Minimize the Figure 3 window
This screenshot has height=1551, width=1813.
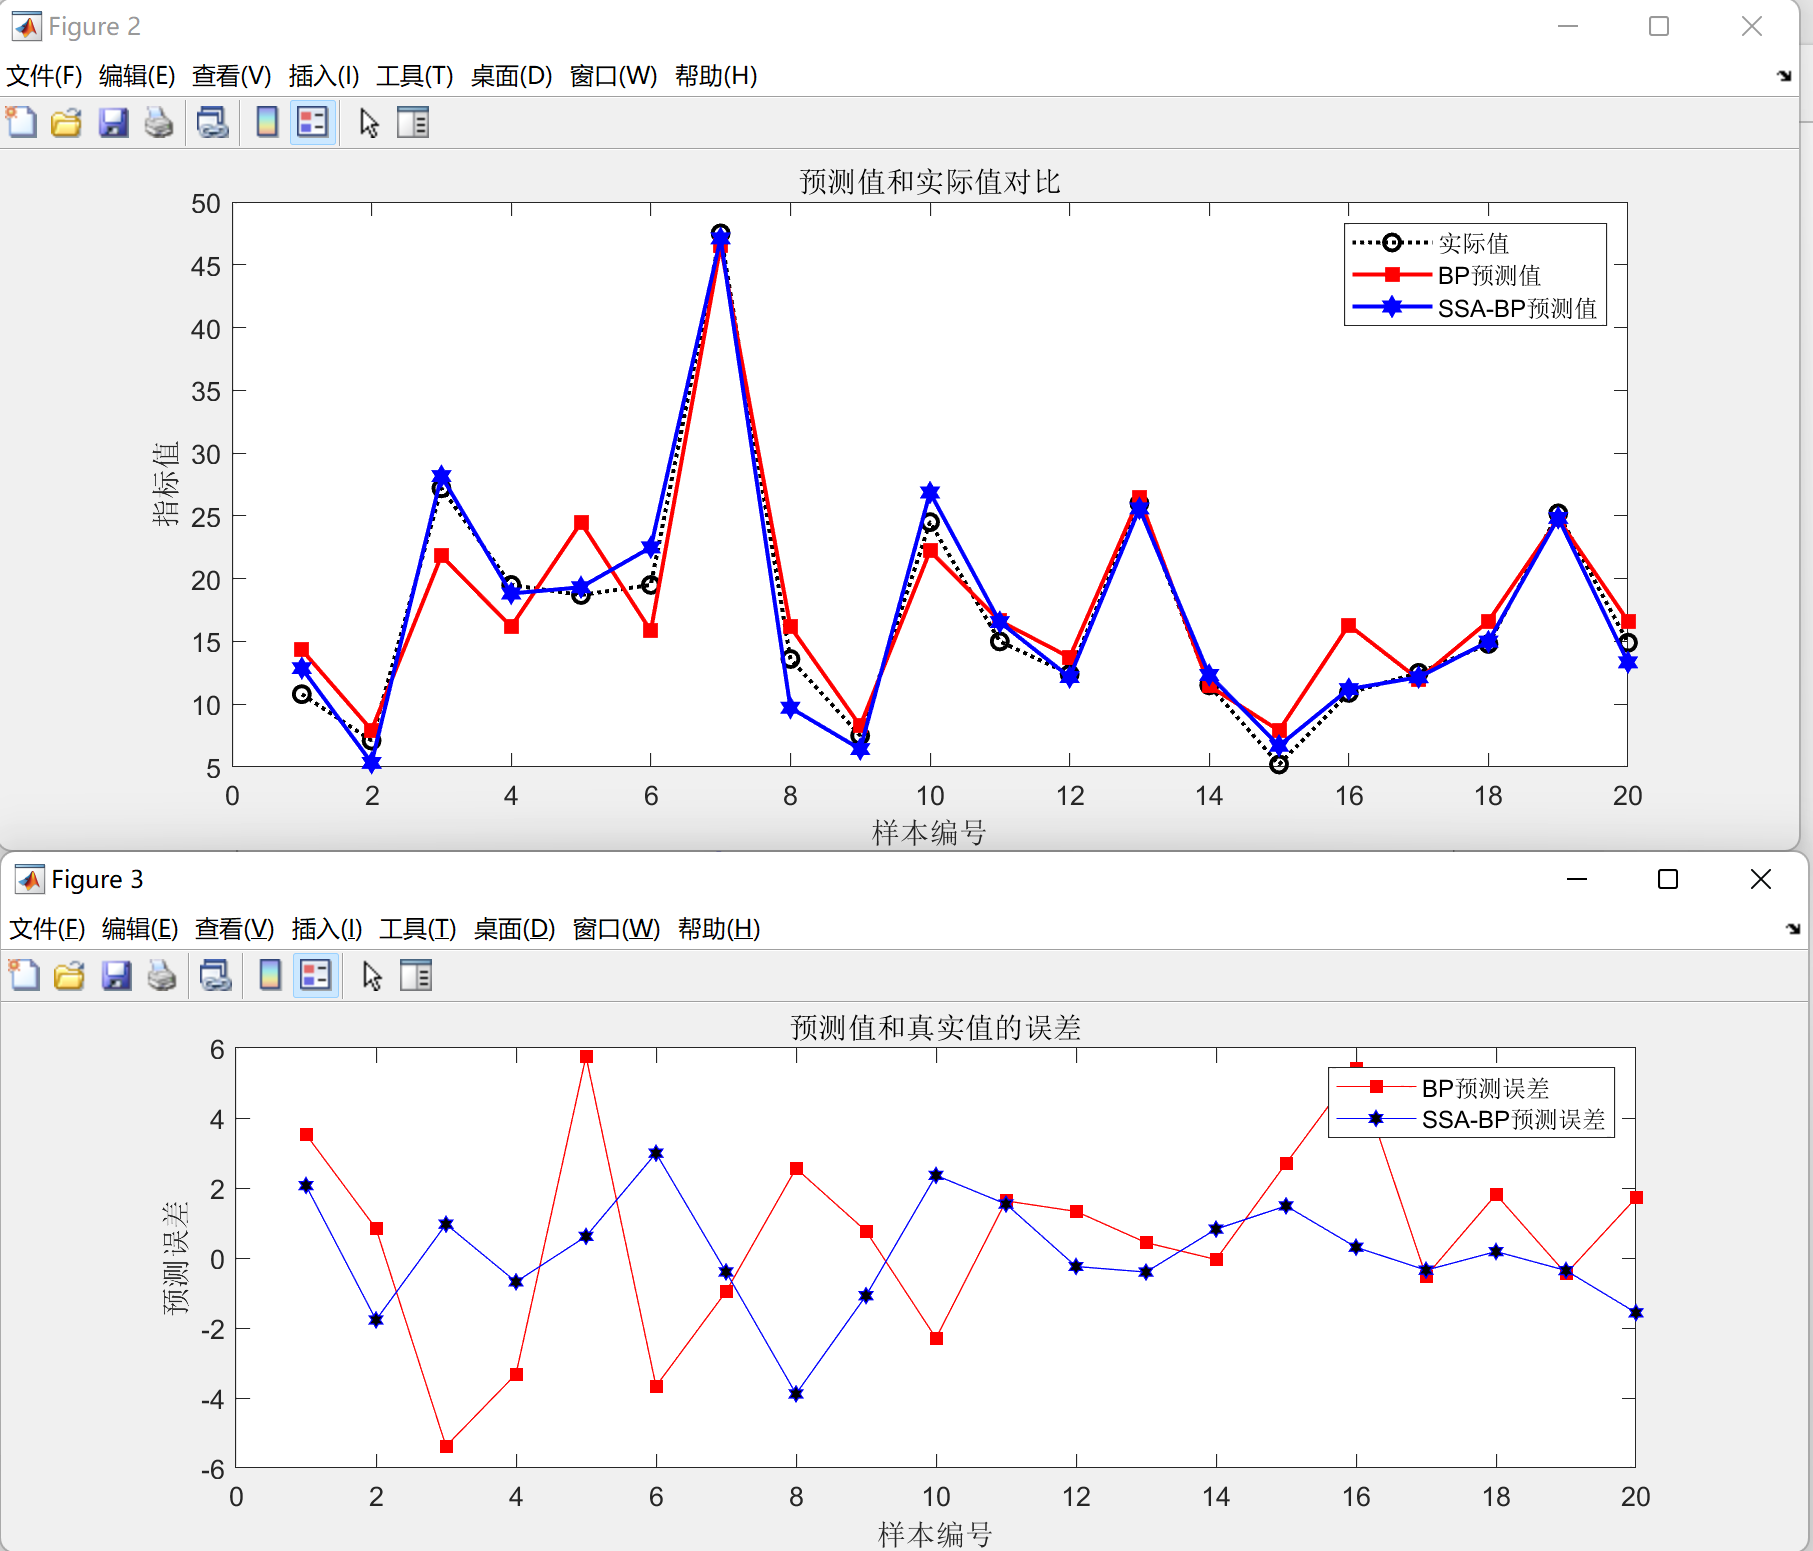(x=1577, y=879)
